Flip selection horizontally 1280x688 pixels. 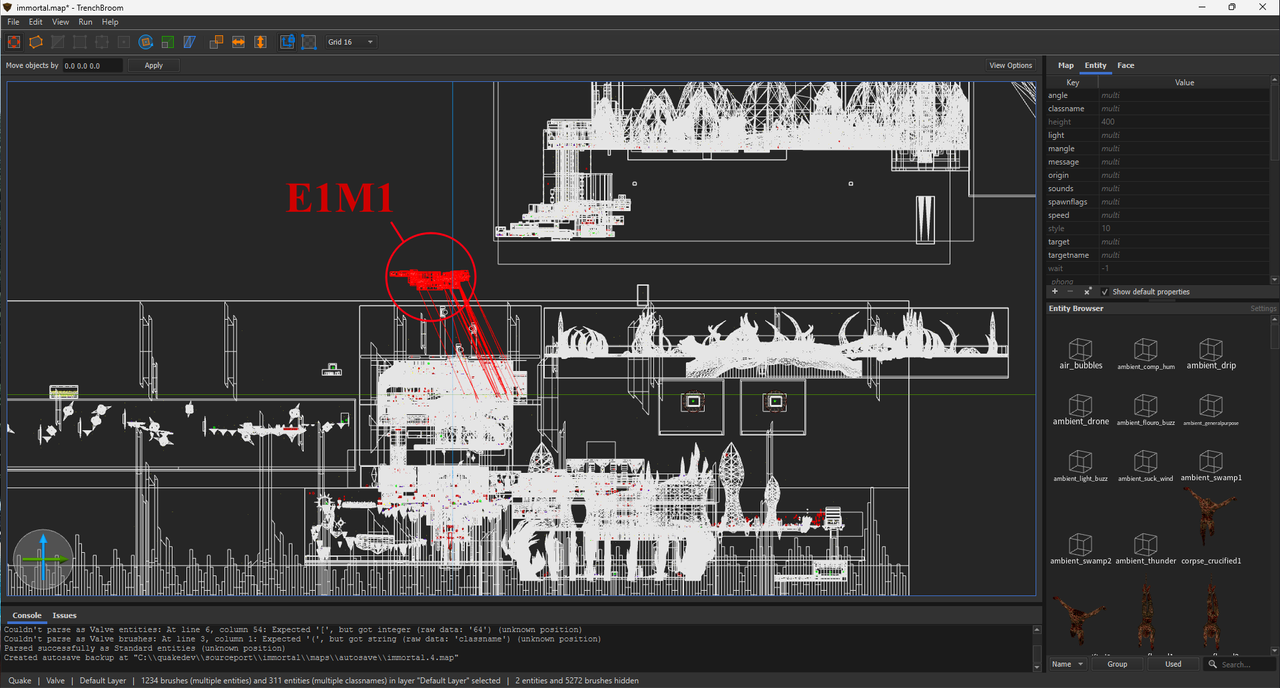tap(238, 42)
